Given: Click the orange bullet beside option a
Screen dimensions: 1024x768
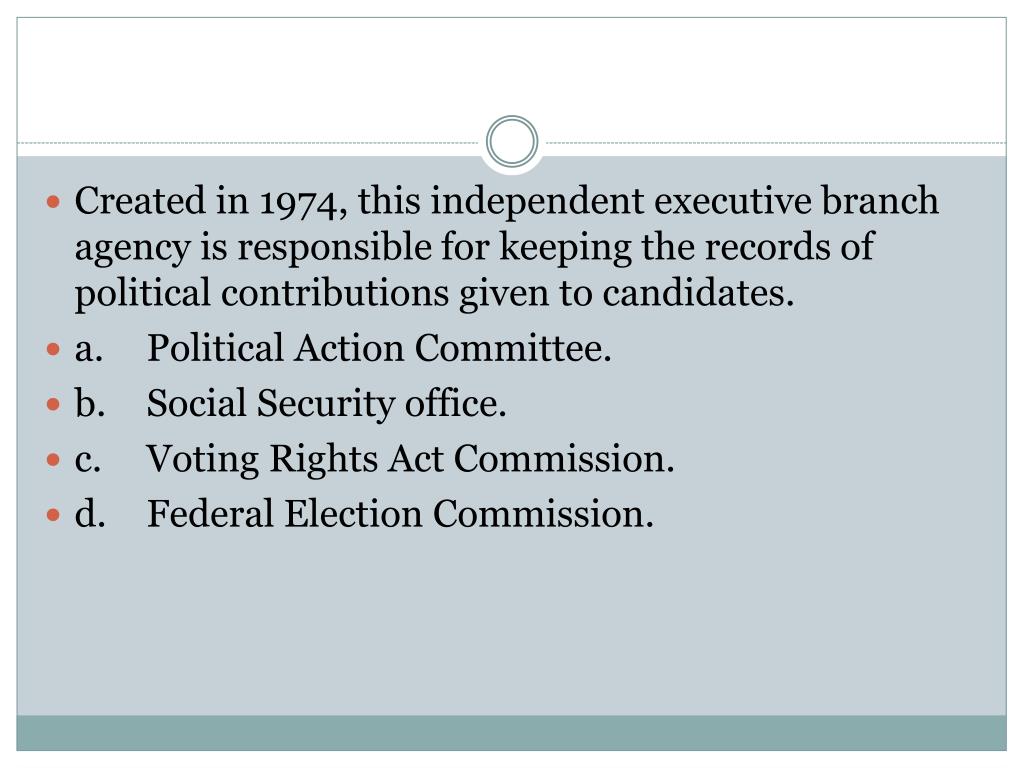Looking at the screenshot, I should (54, 349).
